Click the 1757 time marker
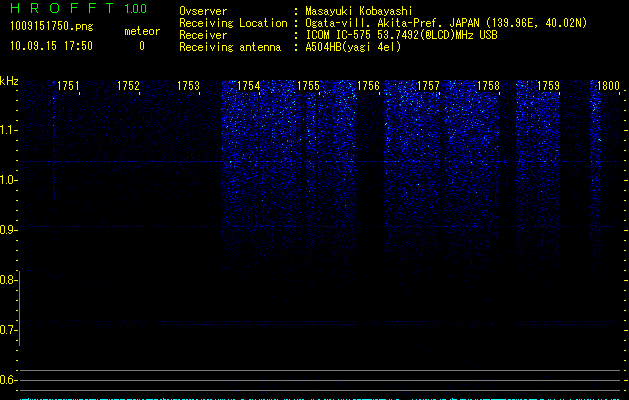Image resolution: width=629 pixels, height=400 pixels. pos(428,86)
